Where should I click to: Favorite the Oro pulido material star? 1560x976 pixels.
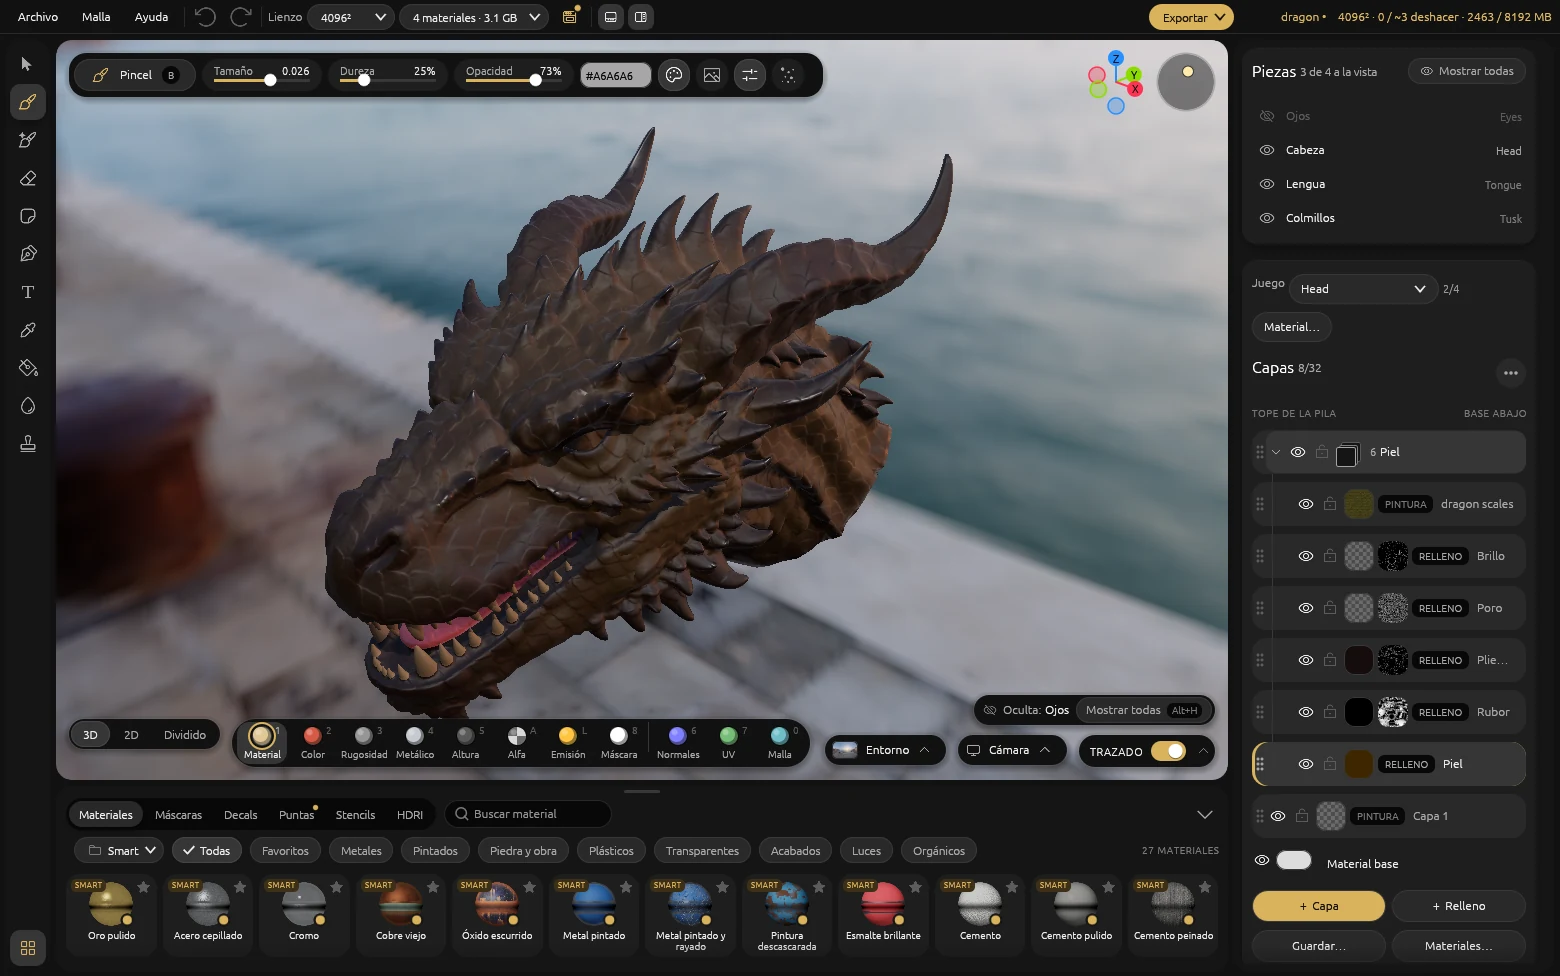[144, 887]
